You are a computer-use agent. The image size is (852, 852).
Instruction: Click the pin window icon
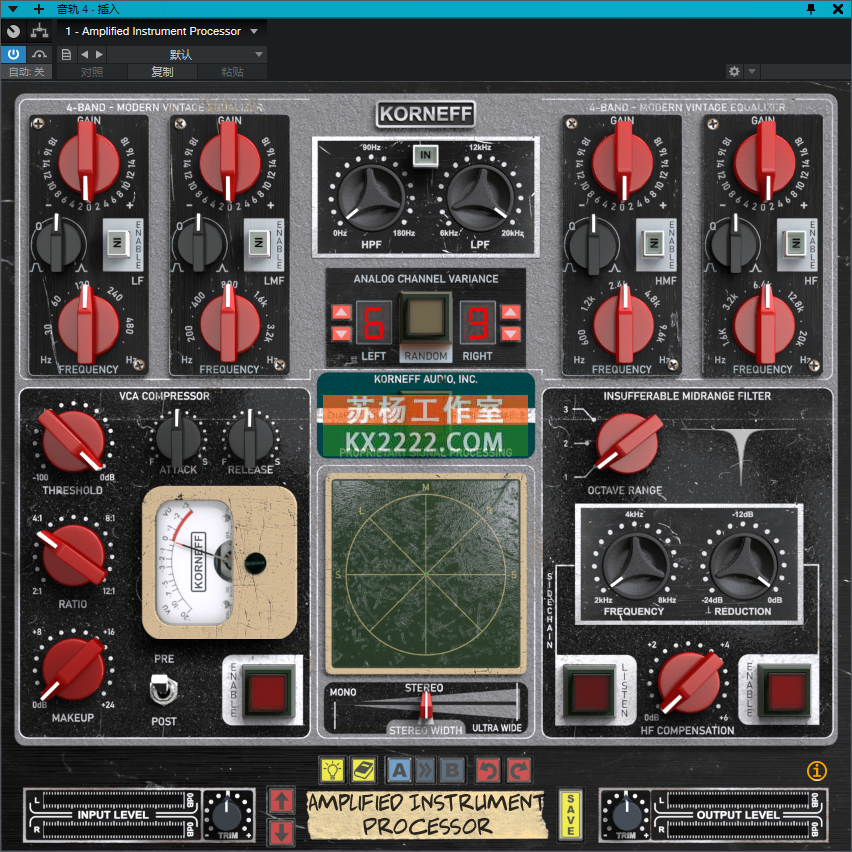(x=811, y=9)
